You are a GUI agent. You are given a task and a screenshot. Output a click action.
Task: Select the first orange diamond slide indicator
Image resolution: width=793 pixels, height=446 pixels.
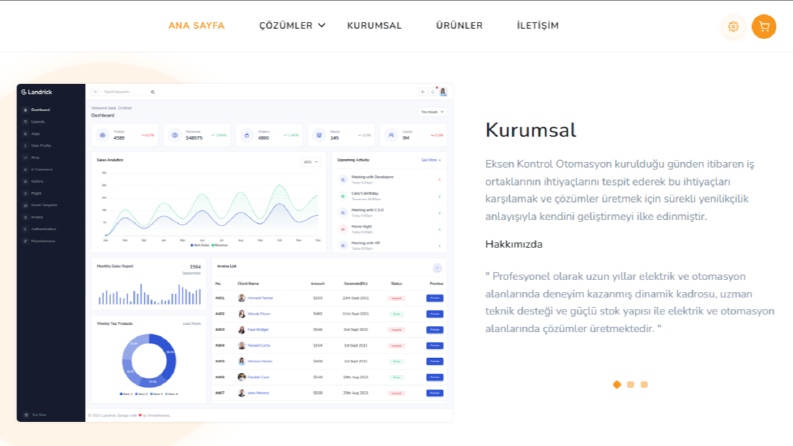(x=617, y=385)
